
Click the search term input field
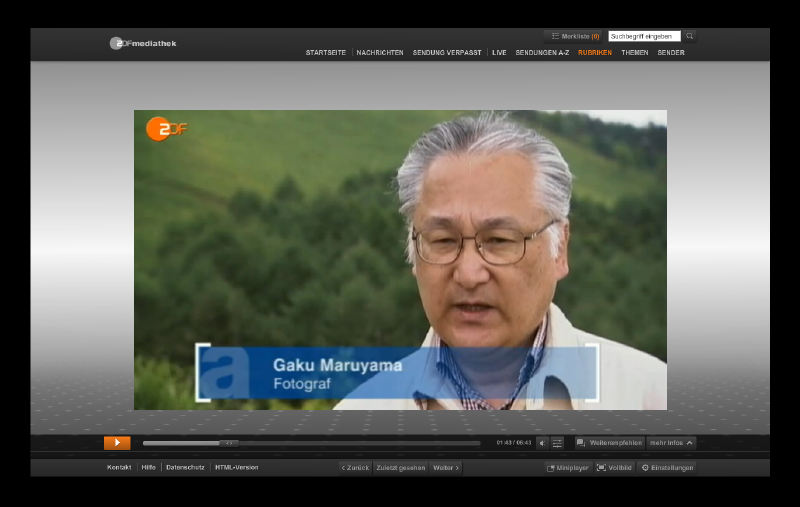click(x=643, y=36)
